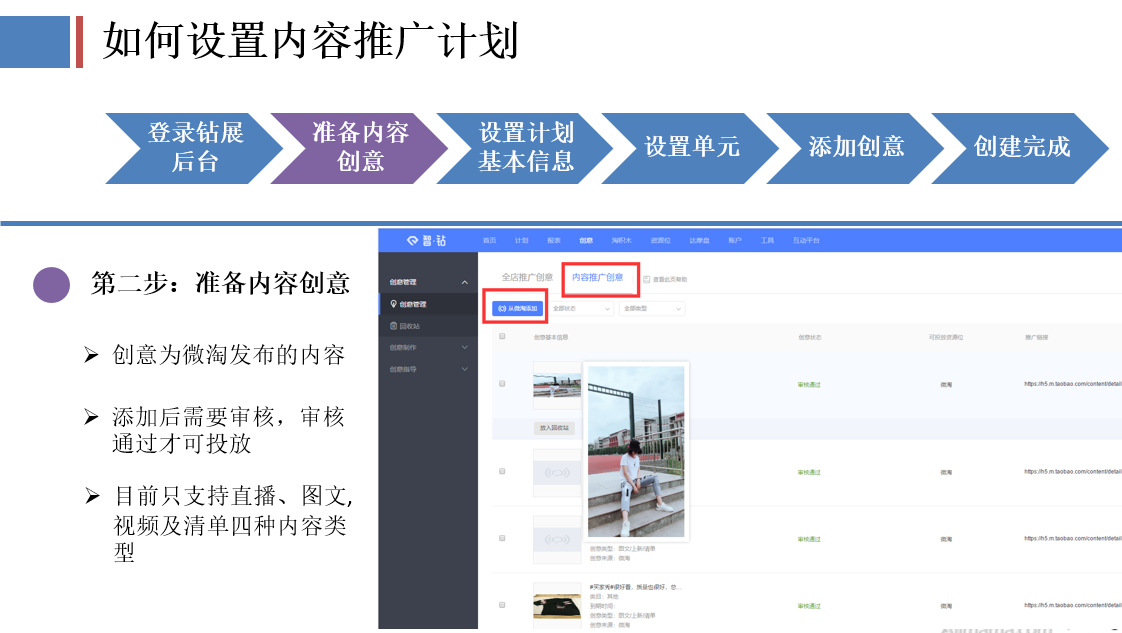Open the 回收站 recycle bin icon in sidebar
1122x633 pixels.
394,325
